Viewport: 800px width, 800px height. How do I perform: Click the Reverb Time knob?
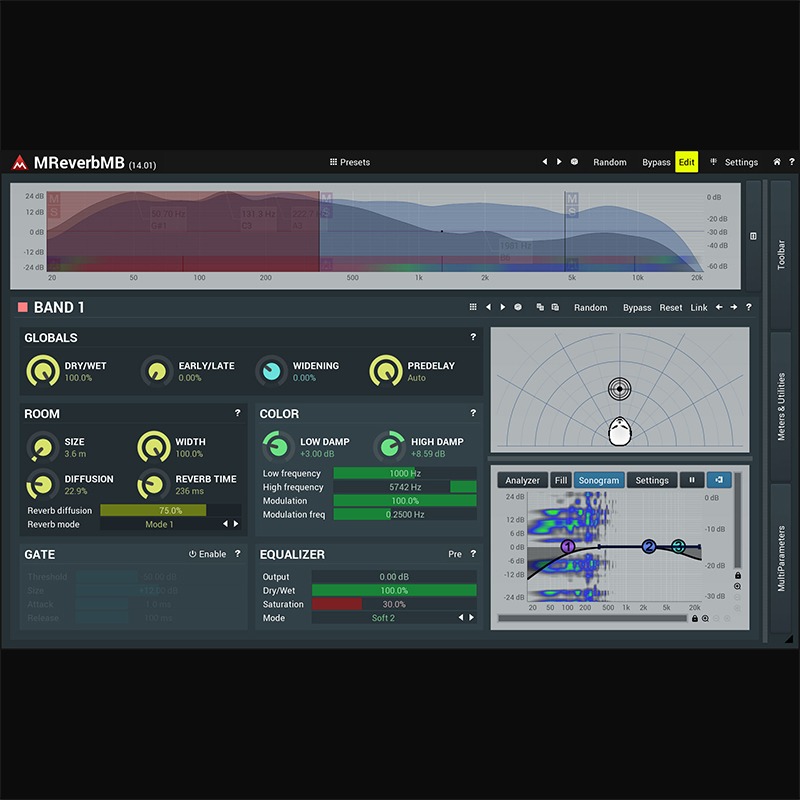tap(153, 484)
